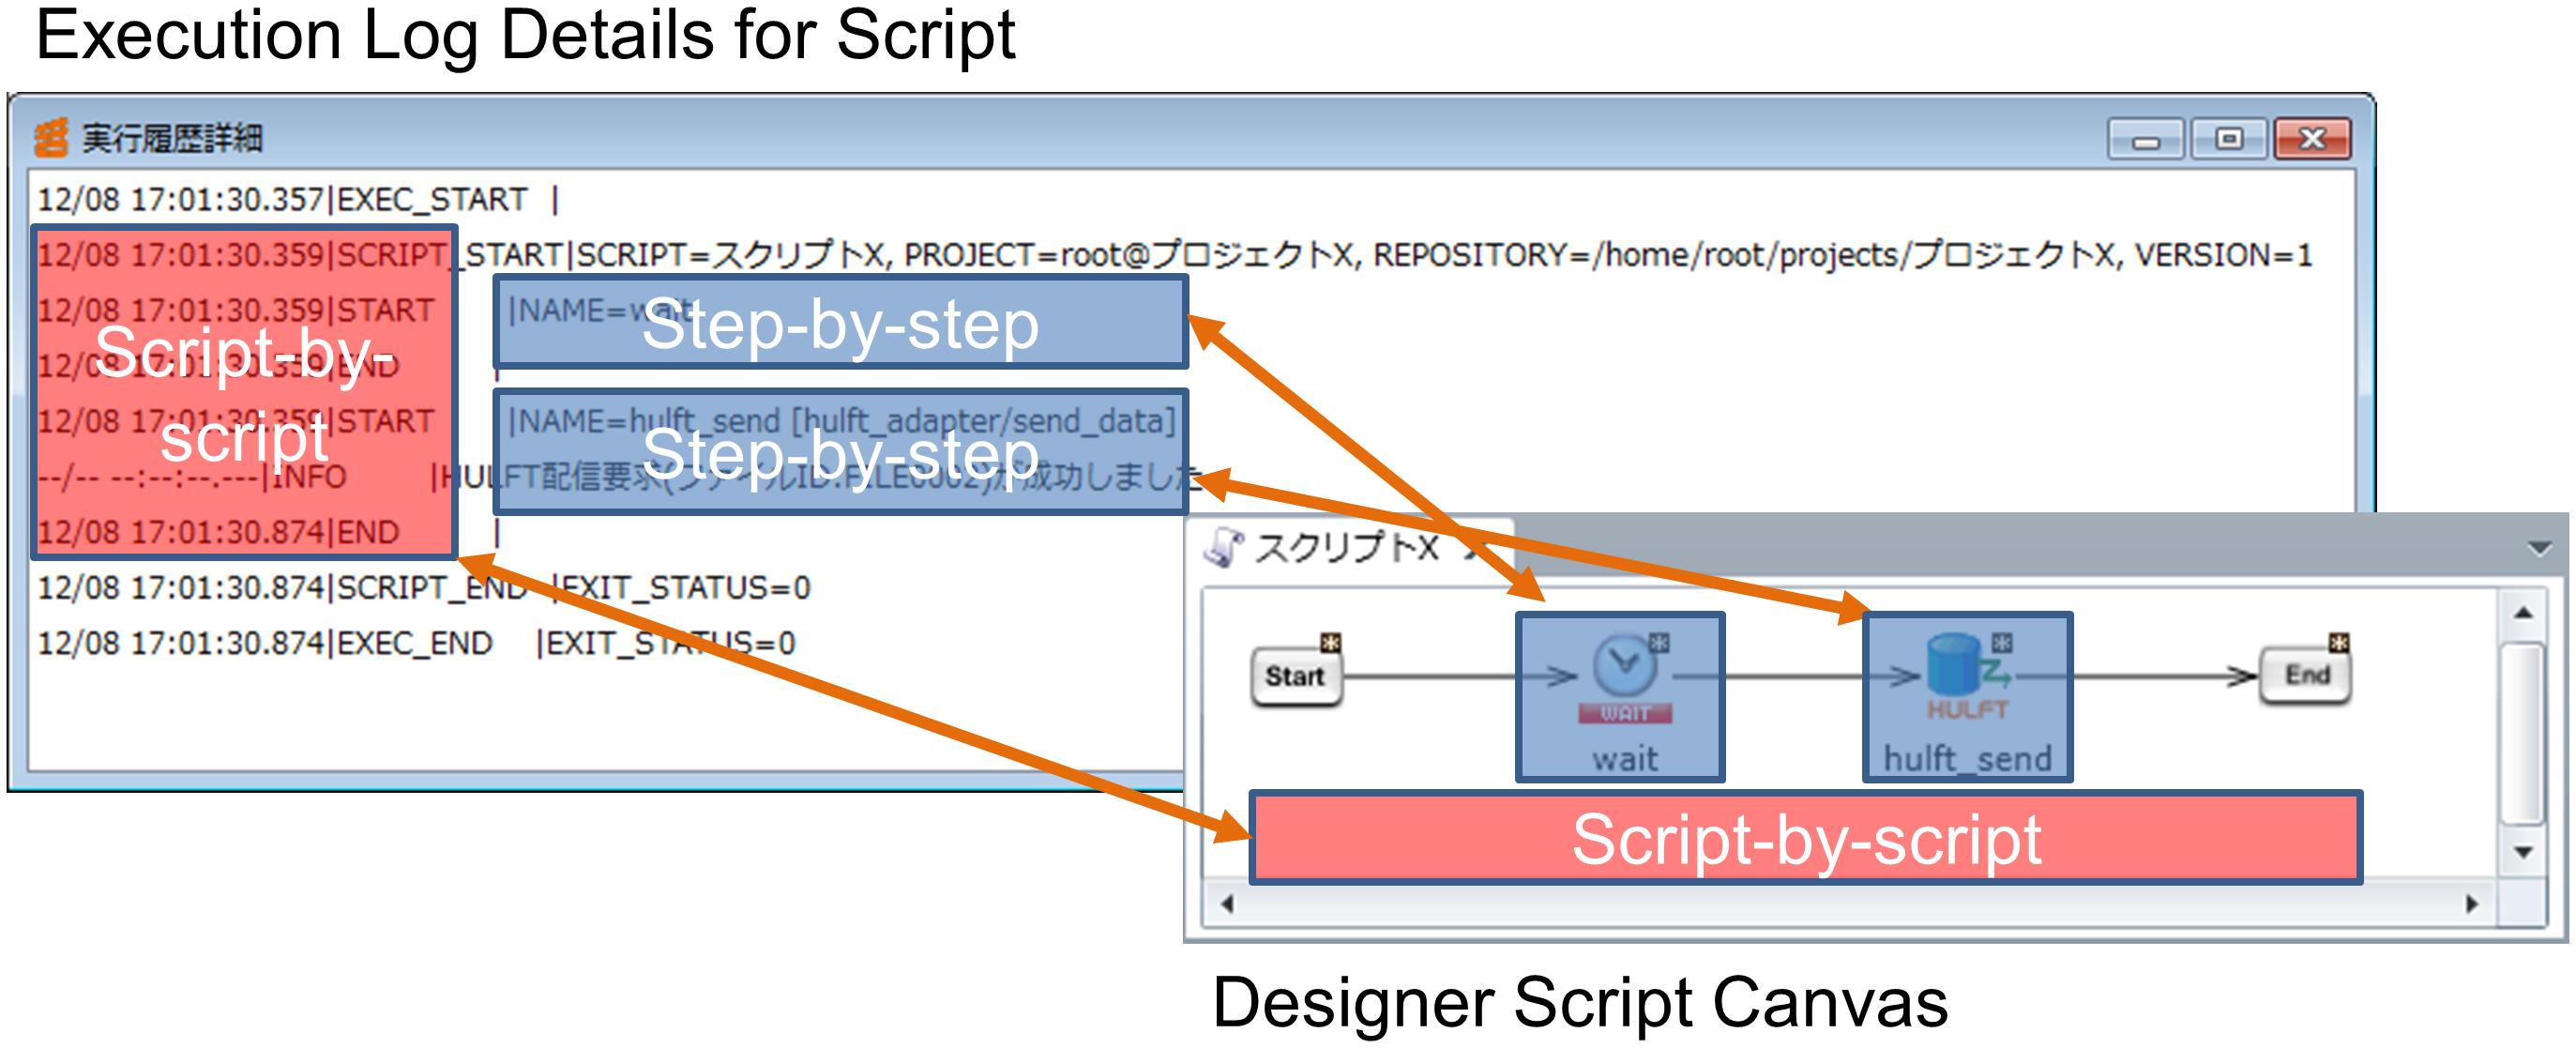Viewport: 2576px width, 1048px height.
Task: Click the marker on wait node corner
Action: pos(1659,642)
